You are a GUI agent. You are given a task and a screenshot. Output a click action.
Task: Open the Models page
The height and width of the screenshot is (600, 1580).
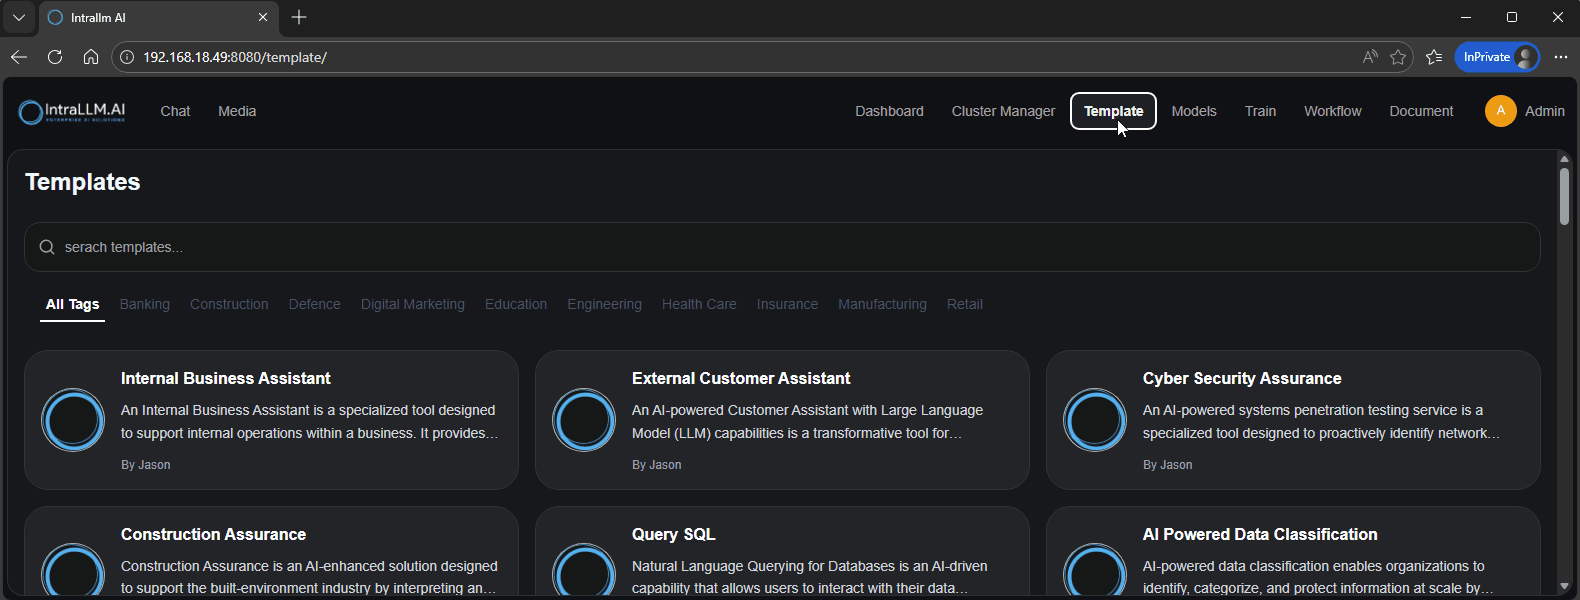[1194, 111]
